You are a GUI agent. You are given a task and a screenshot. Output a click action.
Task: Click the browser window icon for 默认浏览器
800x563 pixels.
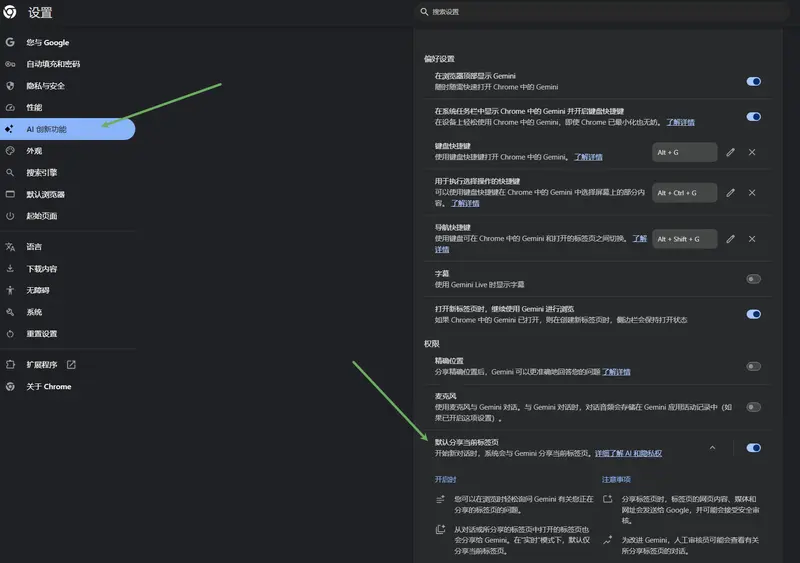(10, 194)
